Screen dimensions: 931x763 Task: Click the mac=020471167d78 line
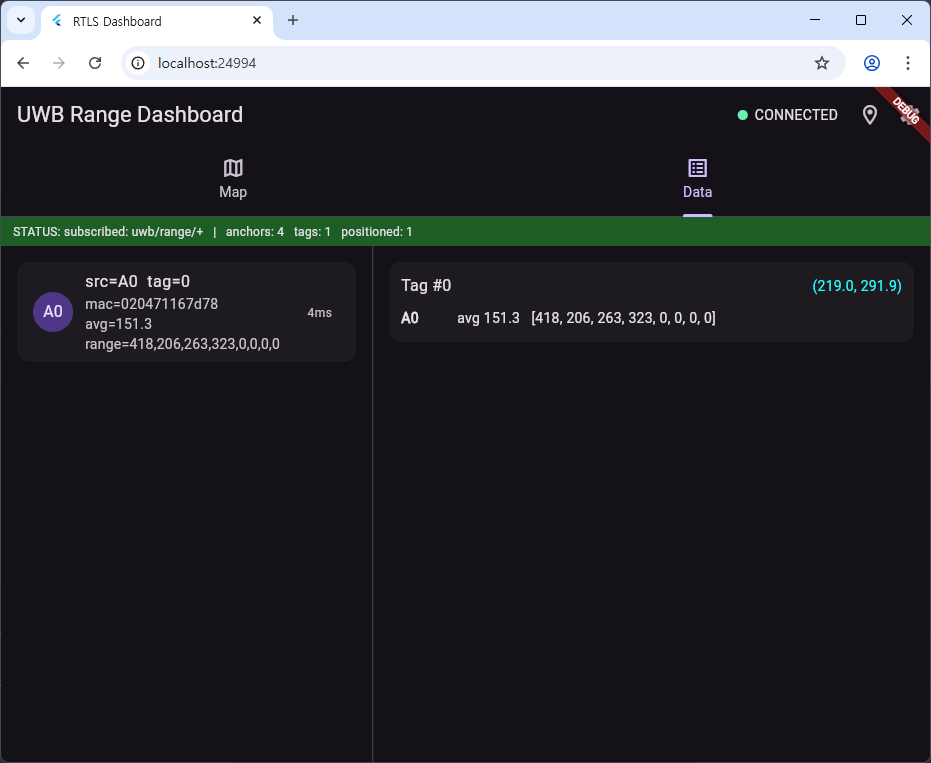151,304
